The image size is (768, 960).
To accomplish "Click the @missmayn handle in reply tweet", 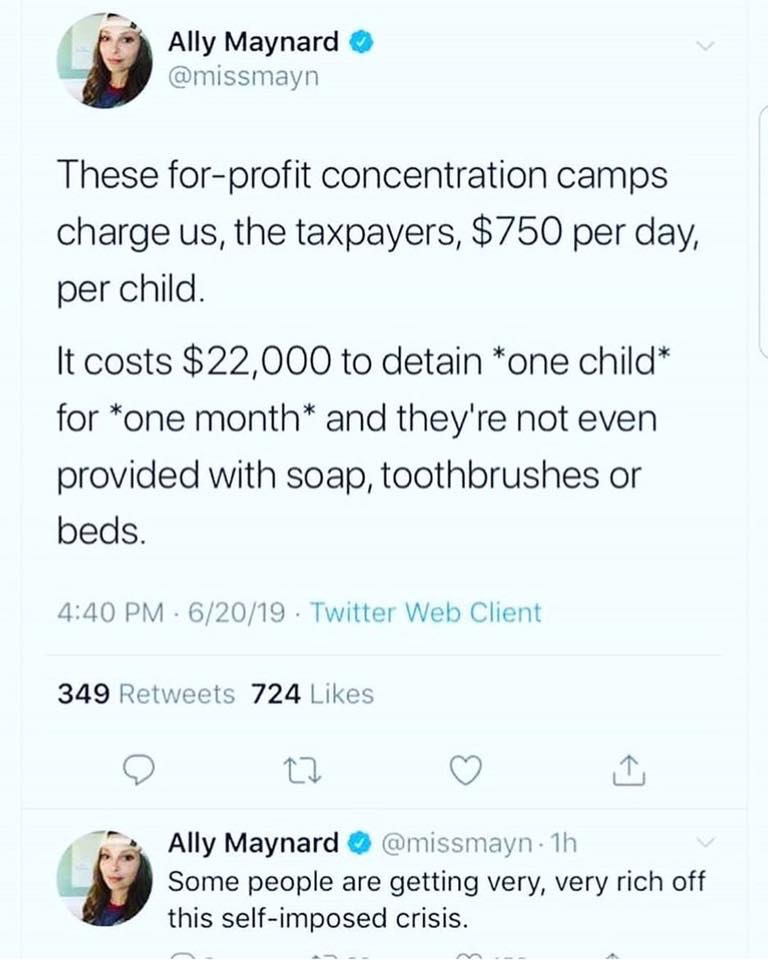I will [456, 844].
